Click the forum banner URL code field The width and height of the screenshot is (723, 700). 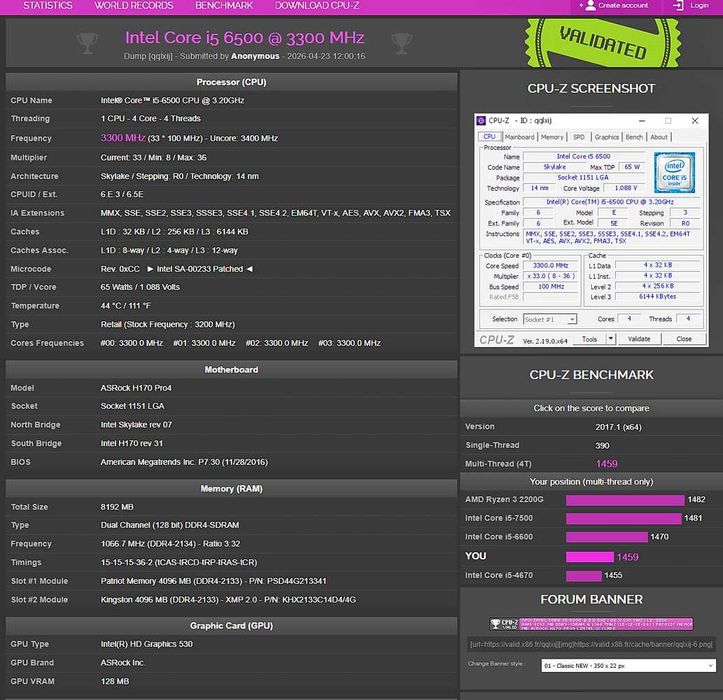tap(591, 644)
